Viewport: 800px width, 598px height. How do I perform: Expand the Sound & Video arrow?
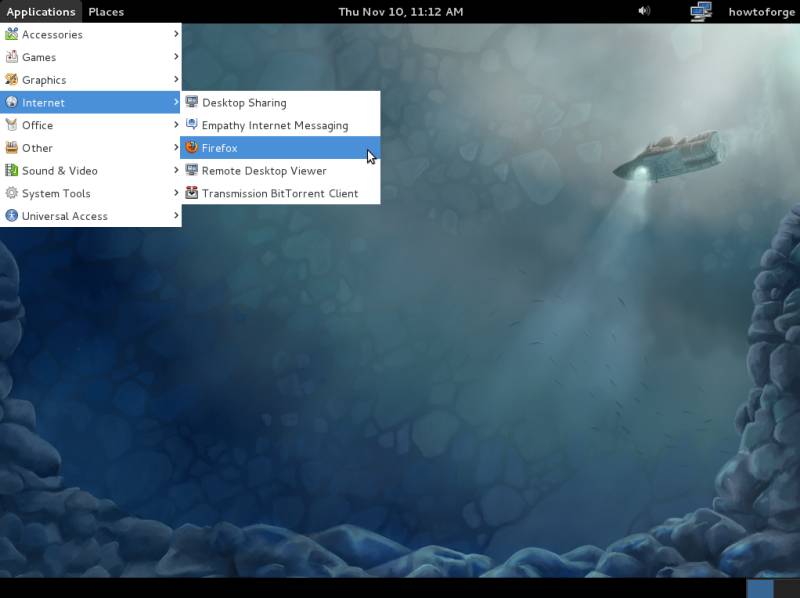176,170
